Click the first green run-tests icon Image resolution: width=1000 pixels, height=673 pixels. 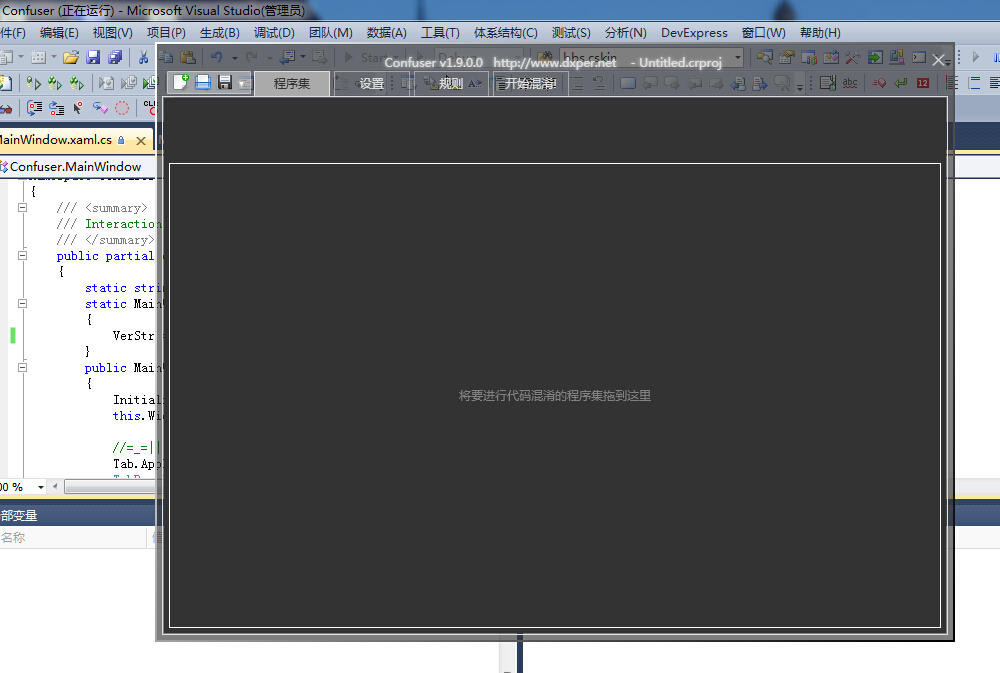[x=34, y=83]
